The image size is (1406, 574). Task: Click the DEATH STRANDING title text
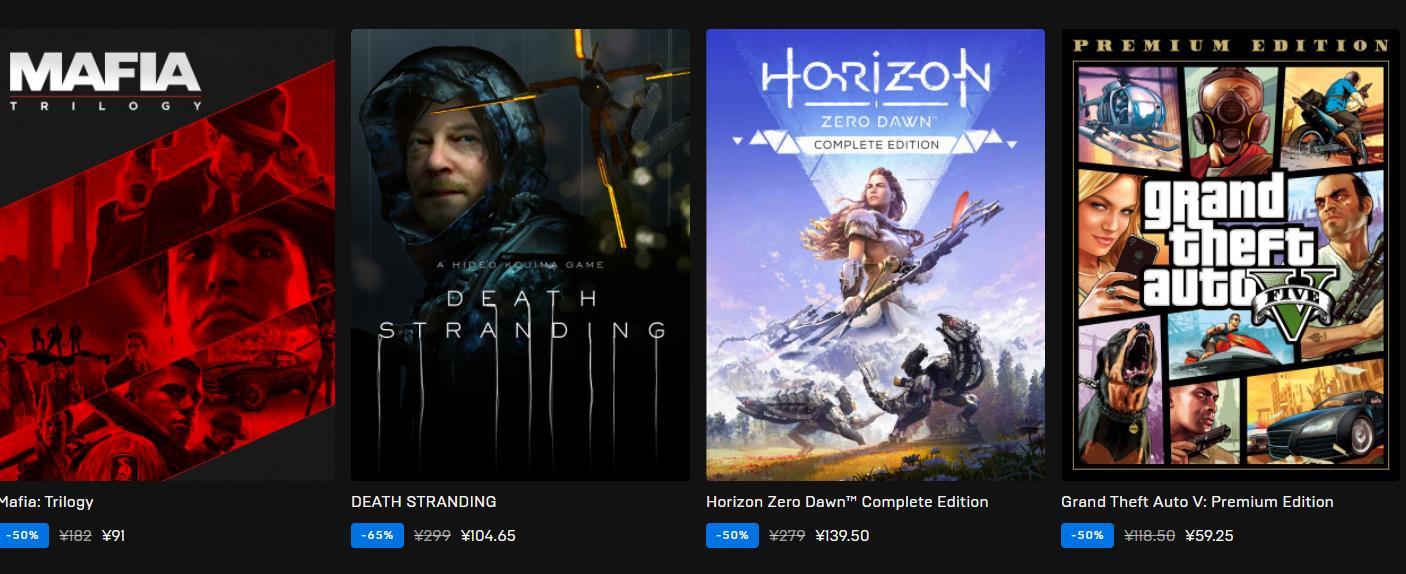pyautogui.click(x=424, y=502)
